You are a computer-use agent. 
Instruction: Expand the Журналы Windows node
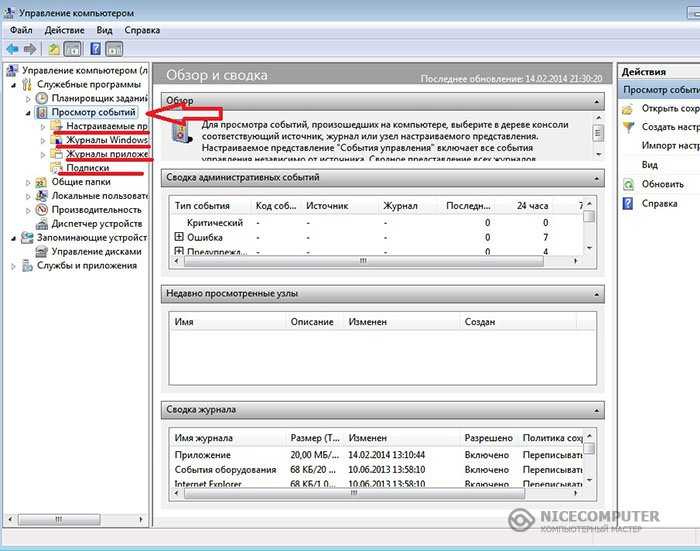43,140
